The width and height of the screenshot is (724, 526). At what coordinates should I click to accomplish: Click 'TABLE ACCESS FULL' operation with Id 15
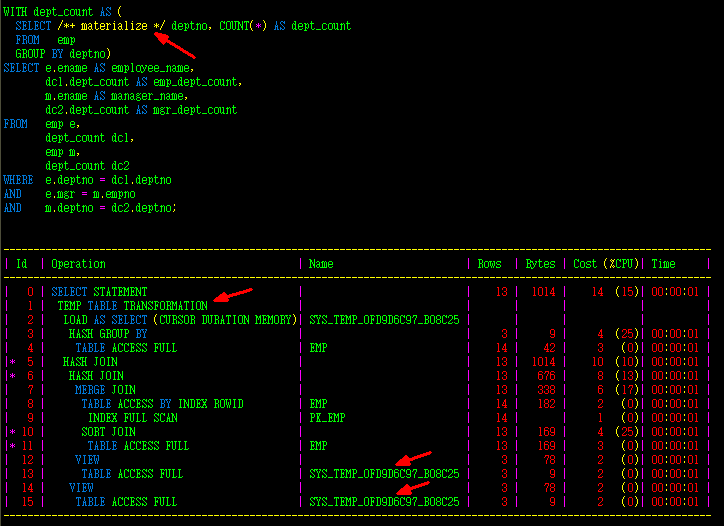[x=127, y=502]
